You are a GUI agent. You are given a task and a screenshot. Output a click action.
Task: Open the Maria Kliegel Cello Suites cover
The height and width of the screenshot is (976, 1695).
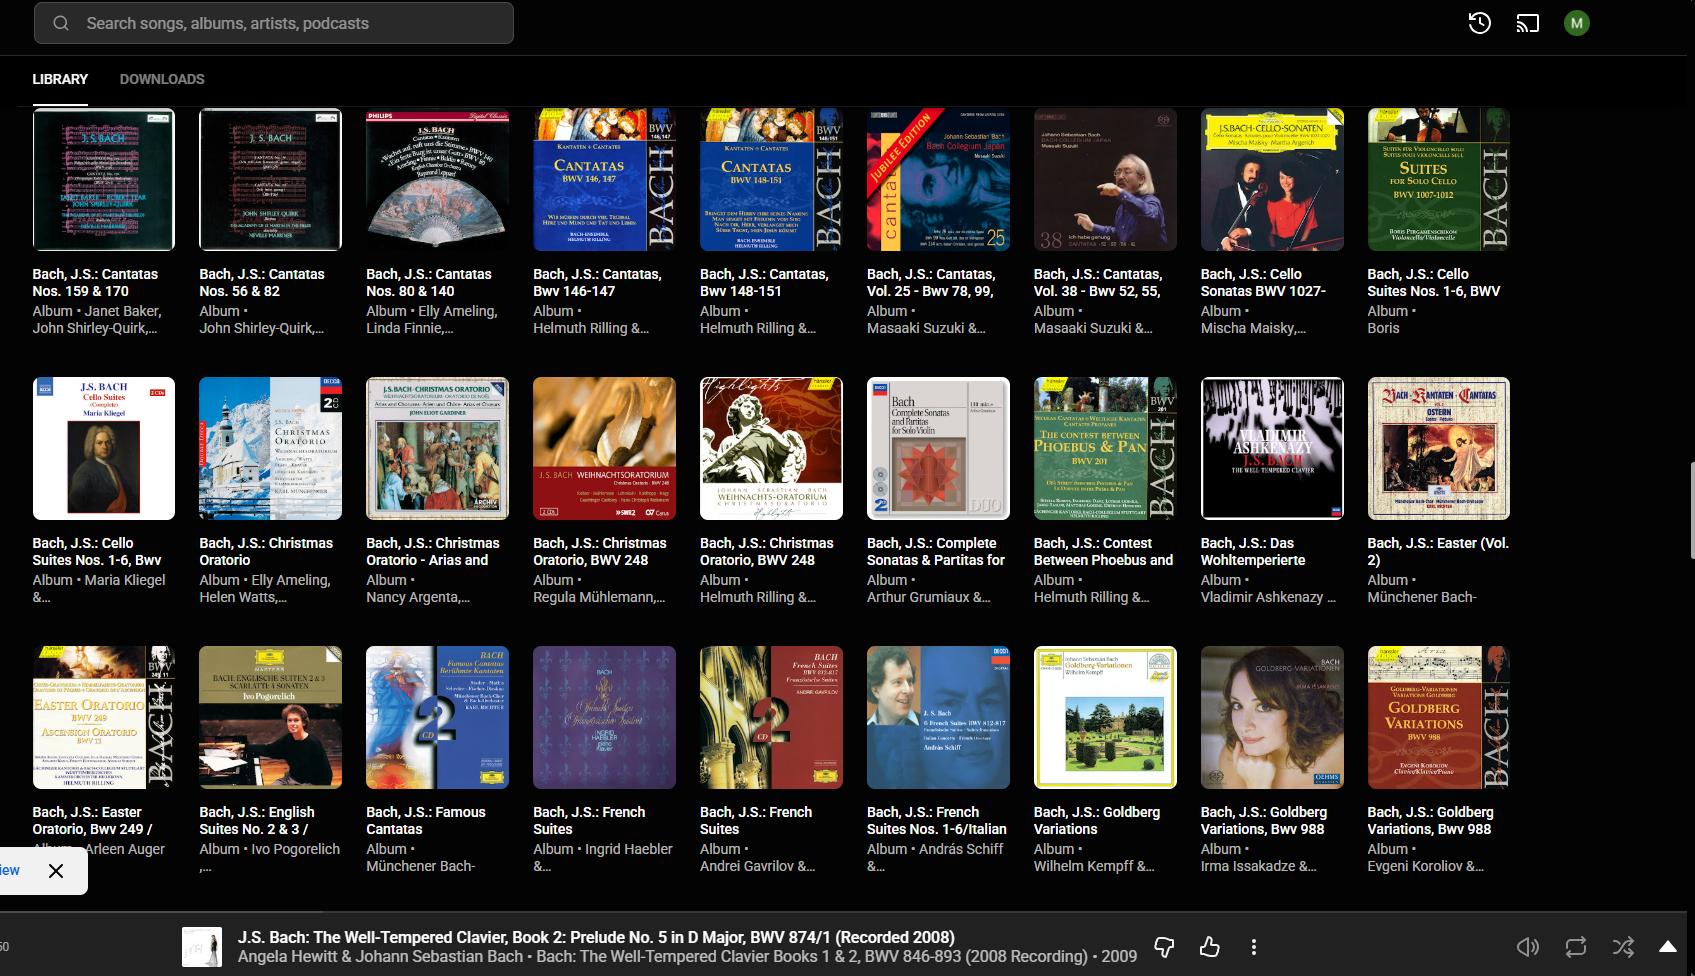pos(104,448)
